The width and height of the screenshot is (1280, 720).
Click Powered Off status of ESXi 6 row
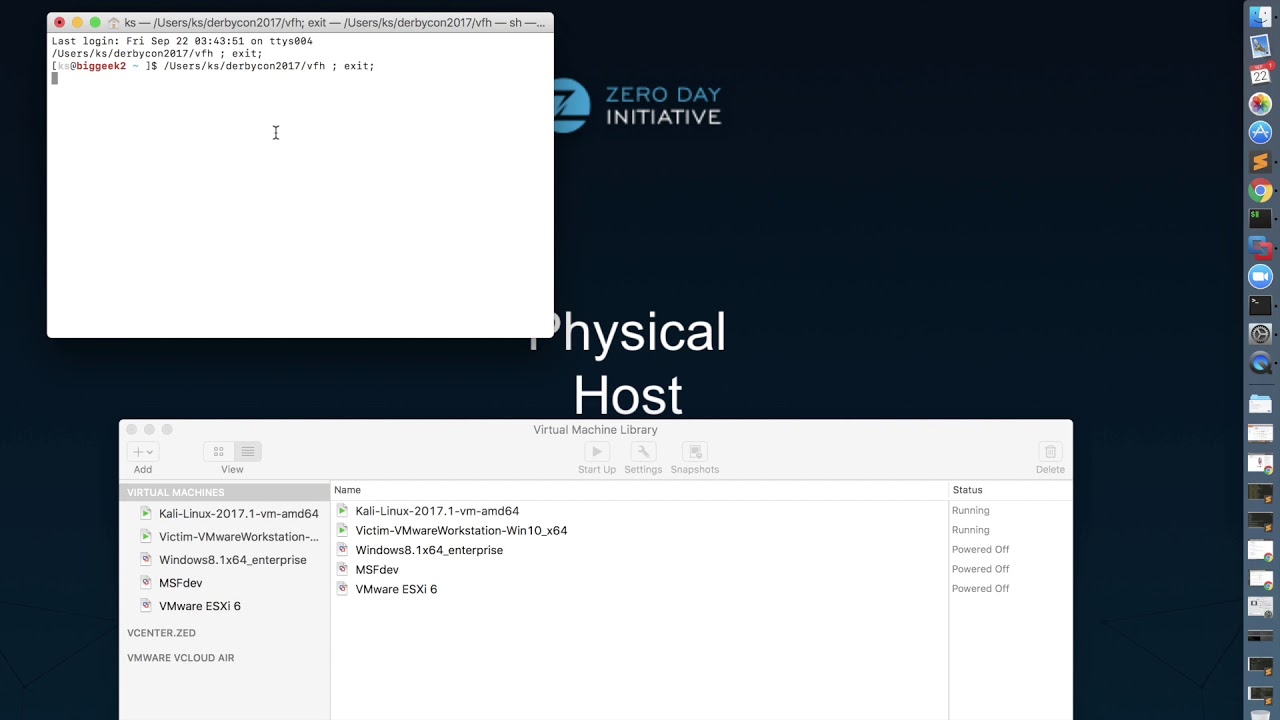click(980, 588)
